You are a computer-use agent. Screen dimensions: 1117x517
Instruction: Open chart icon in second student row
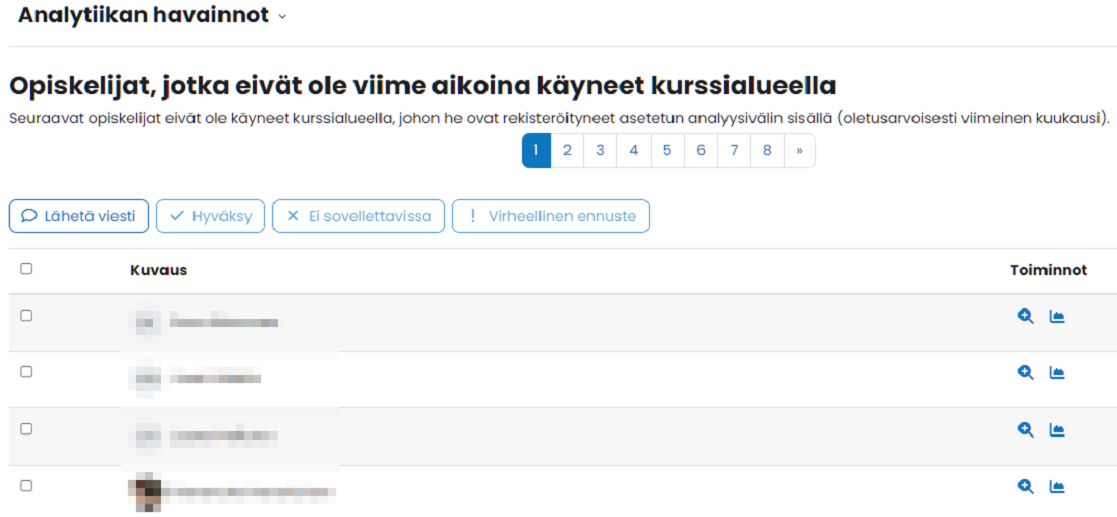pyautogui.click(x=1057, y=372)
